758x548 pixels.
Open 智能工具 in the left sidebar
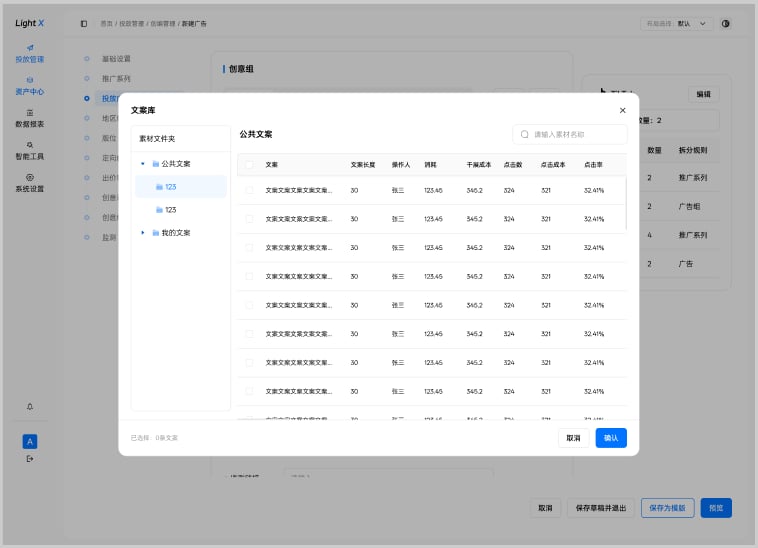click(29, 151)
